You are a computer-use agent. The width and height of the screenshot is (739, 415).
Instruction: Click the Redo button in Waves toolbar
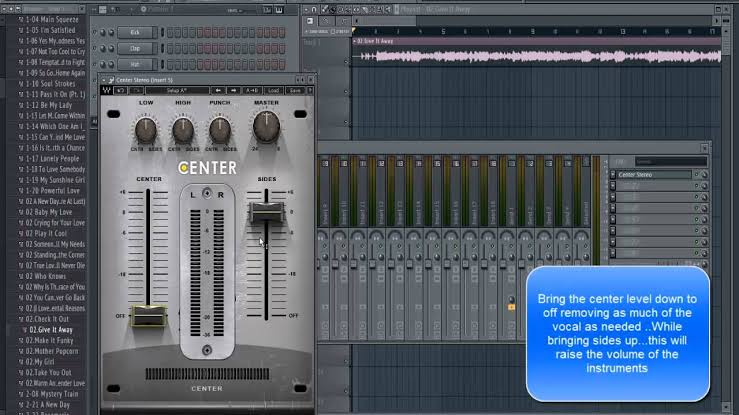pos(137,90)
